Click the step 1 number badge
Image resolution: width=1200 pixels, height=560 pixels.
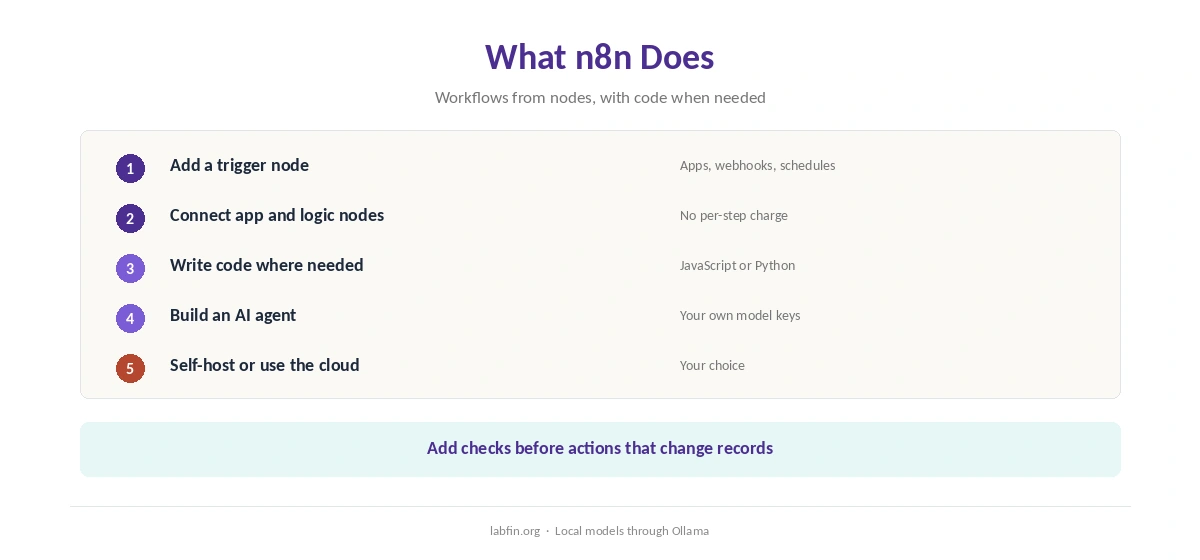click(130, 168)
